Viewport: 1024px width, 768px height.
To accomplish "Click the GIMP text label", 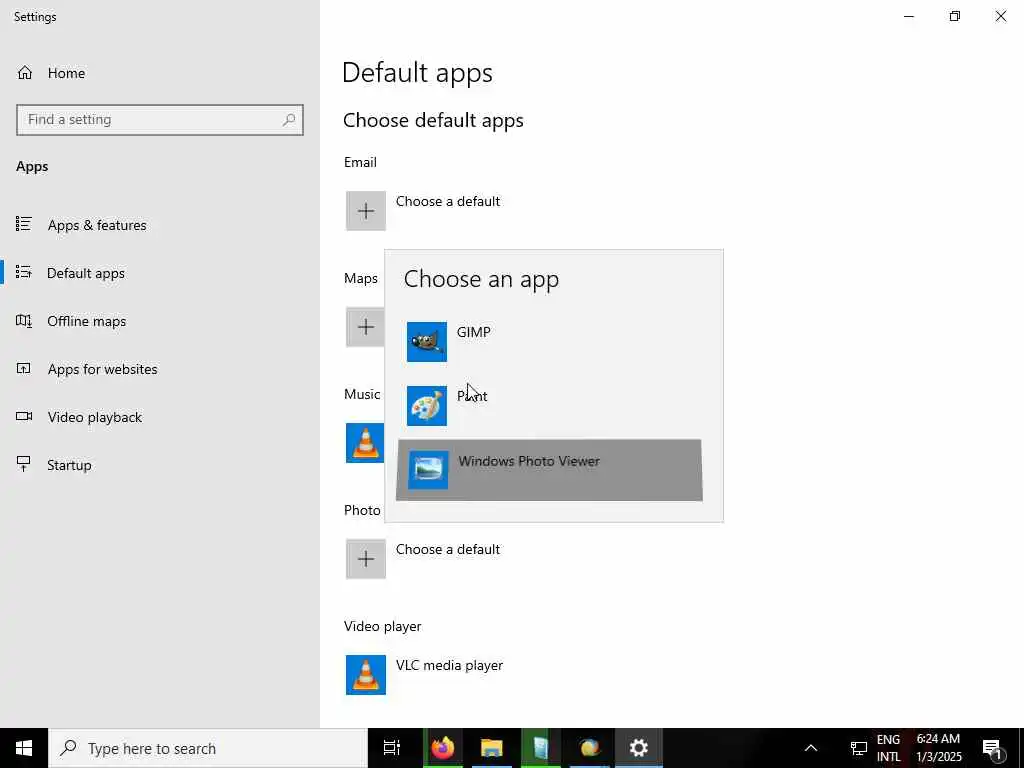I will pos(473,332).
